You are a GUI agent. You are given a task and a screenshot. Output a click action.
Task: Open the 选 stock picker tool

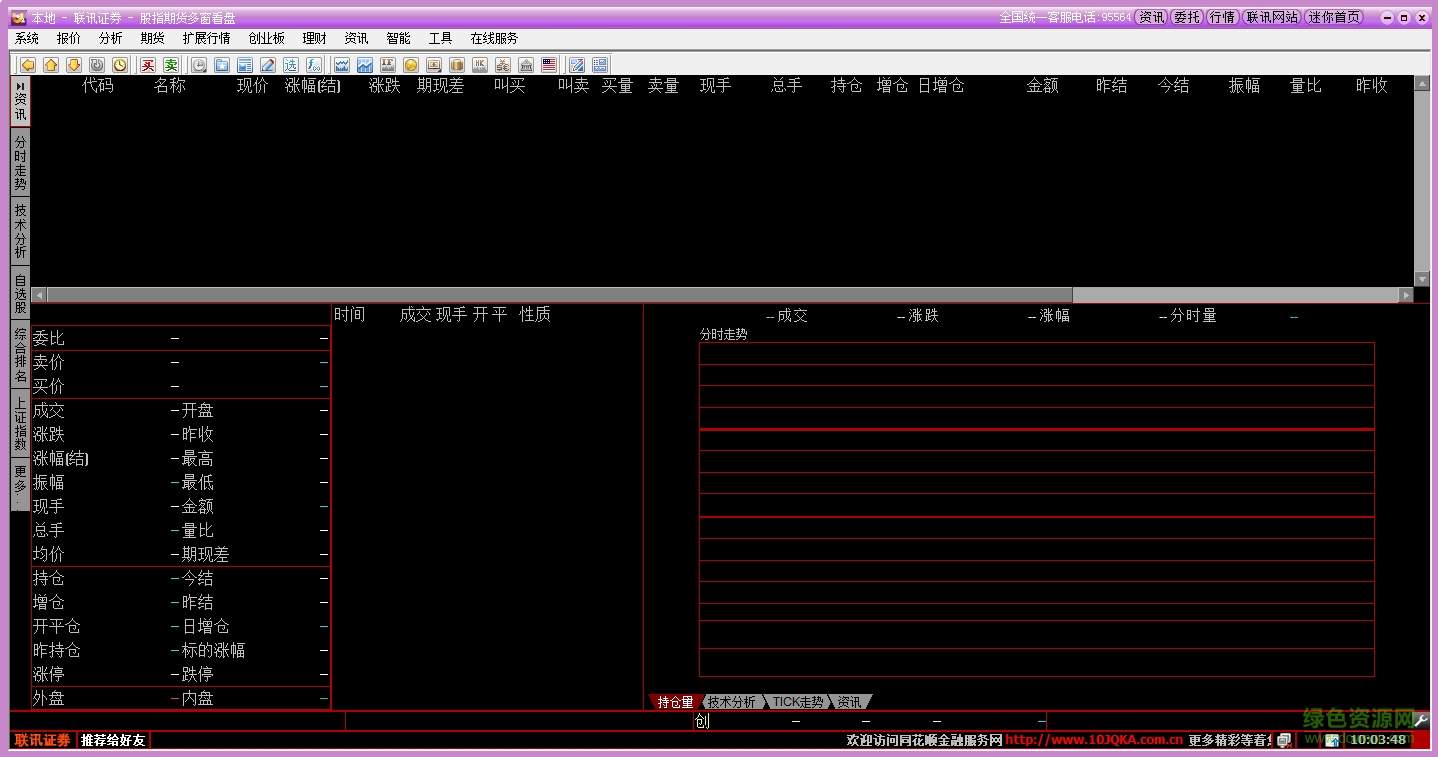point(291,65)
